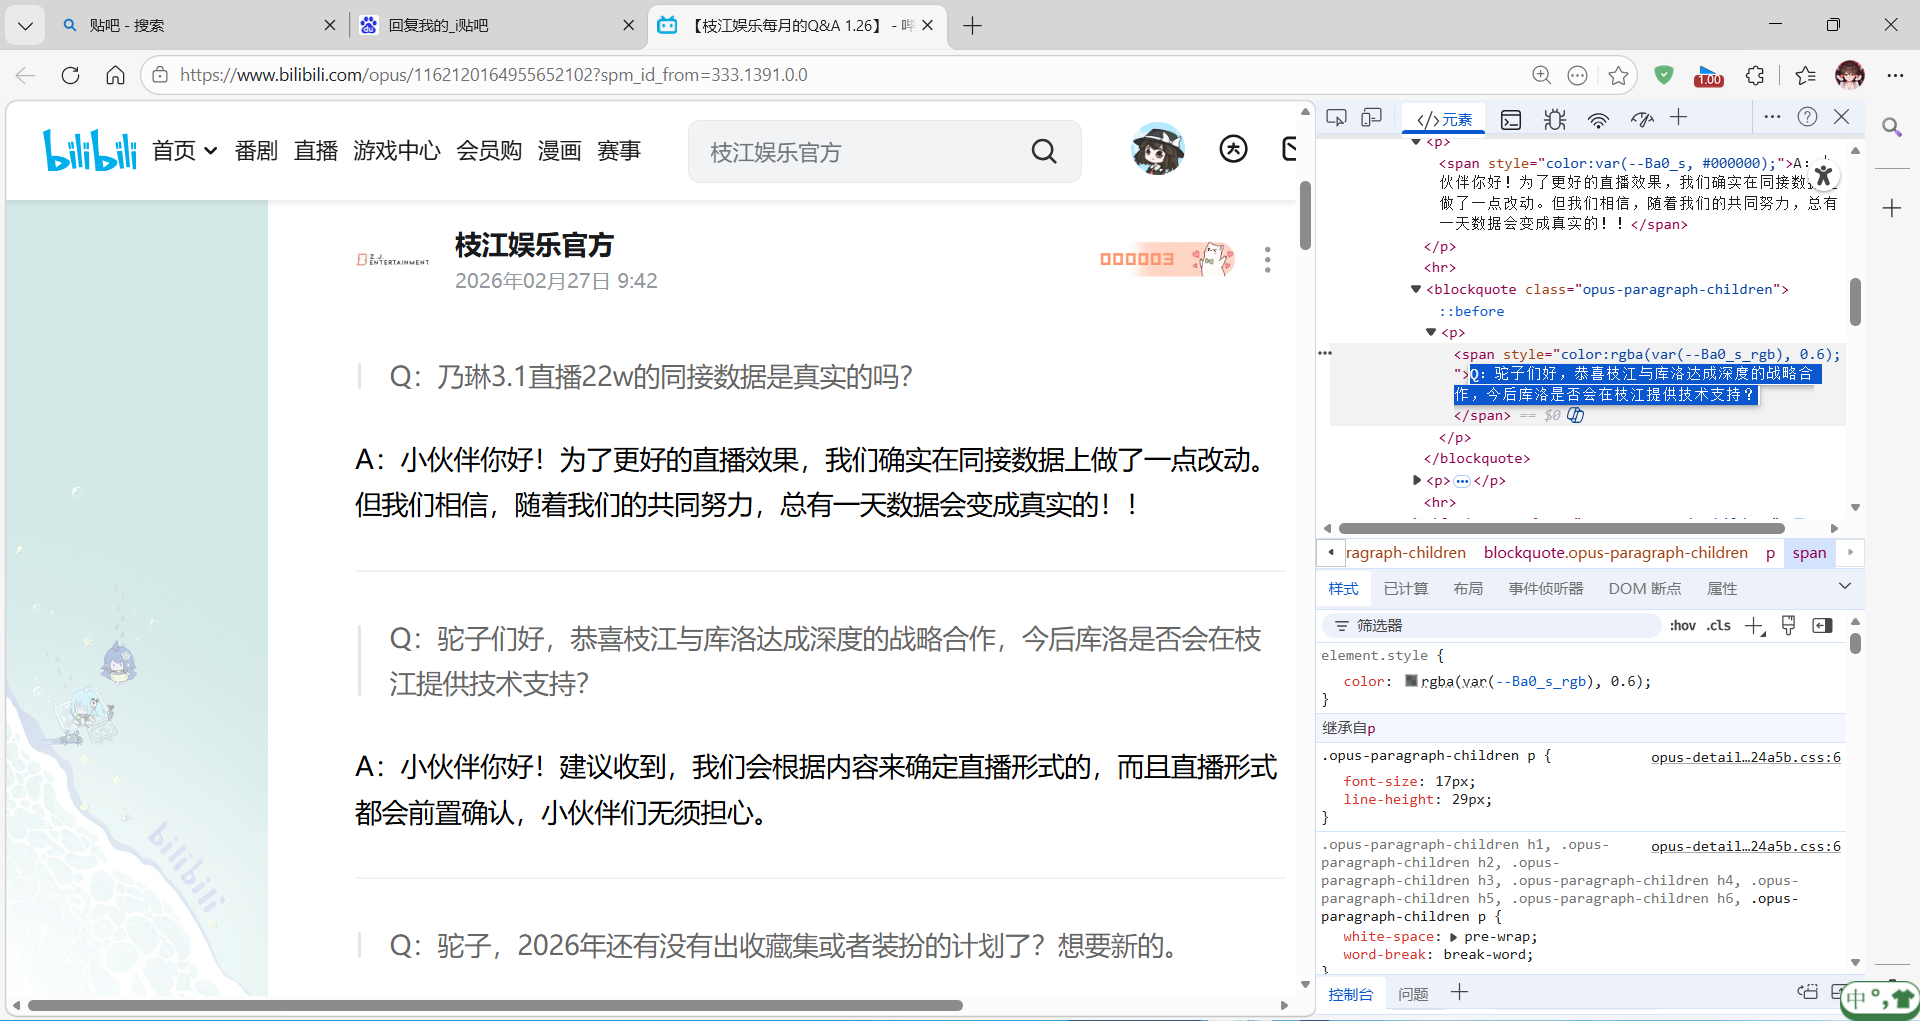Click the accessibility figure floating icon
1920x1021 pixels.
pos(1823,176)
